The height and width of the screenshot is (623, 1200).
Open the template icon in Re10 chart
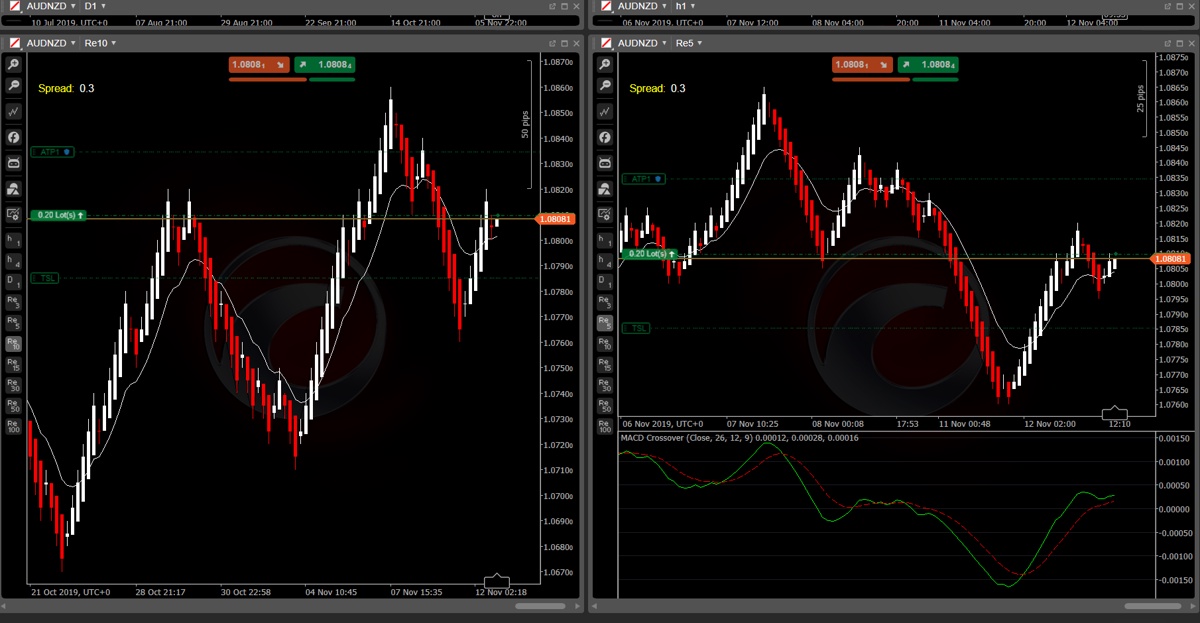14,188
